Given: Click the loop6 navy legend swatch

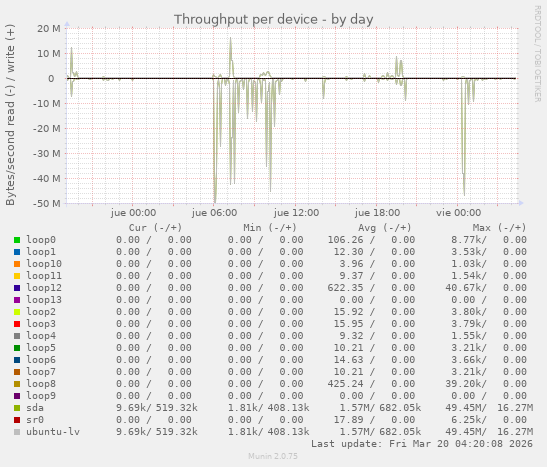Looking at the screenshot, I should [x=17, y=360].
